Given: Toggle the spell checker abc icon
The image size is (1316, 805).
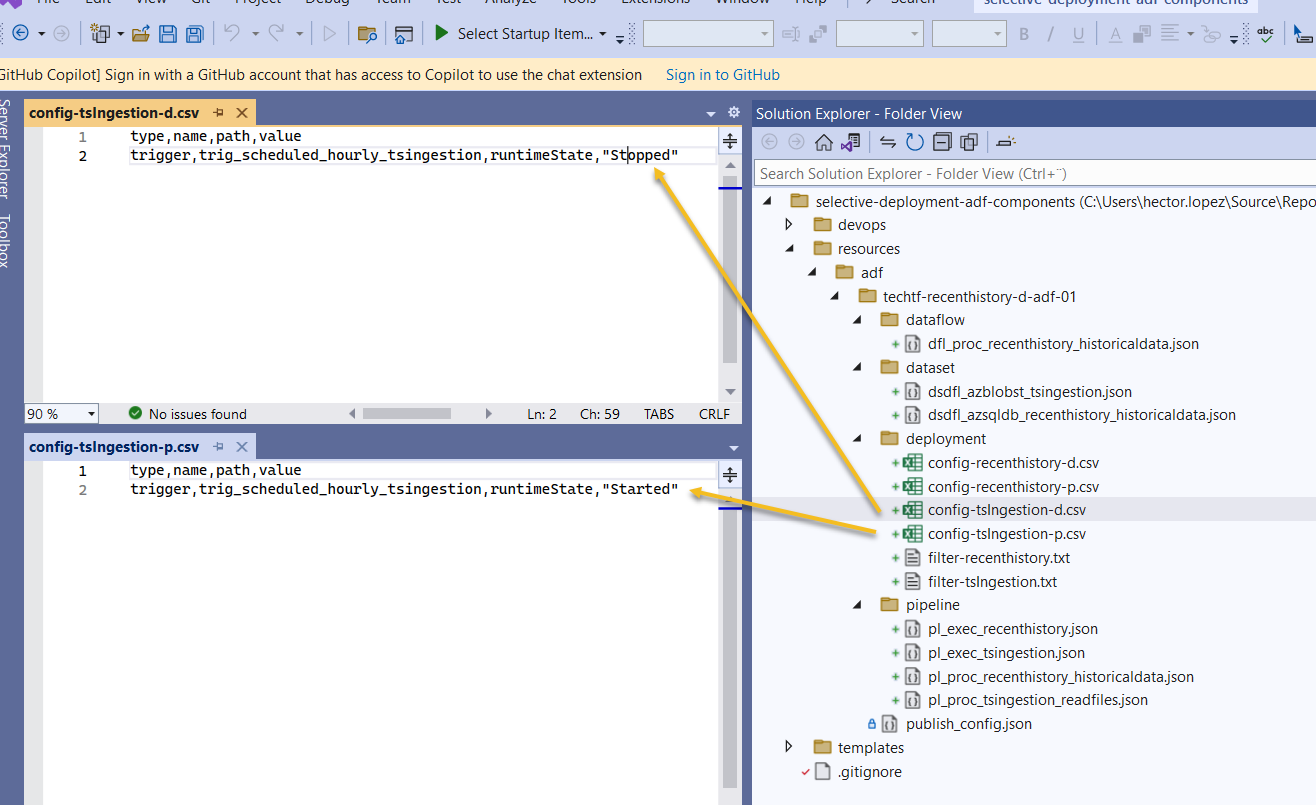Looking at the screenshot, I should [1264, 33].
